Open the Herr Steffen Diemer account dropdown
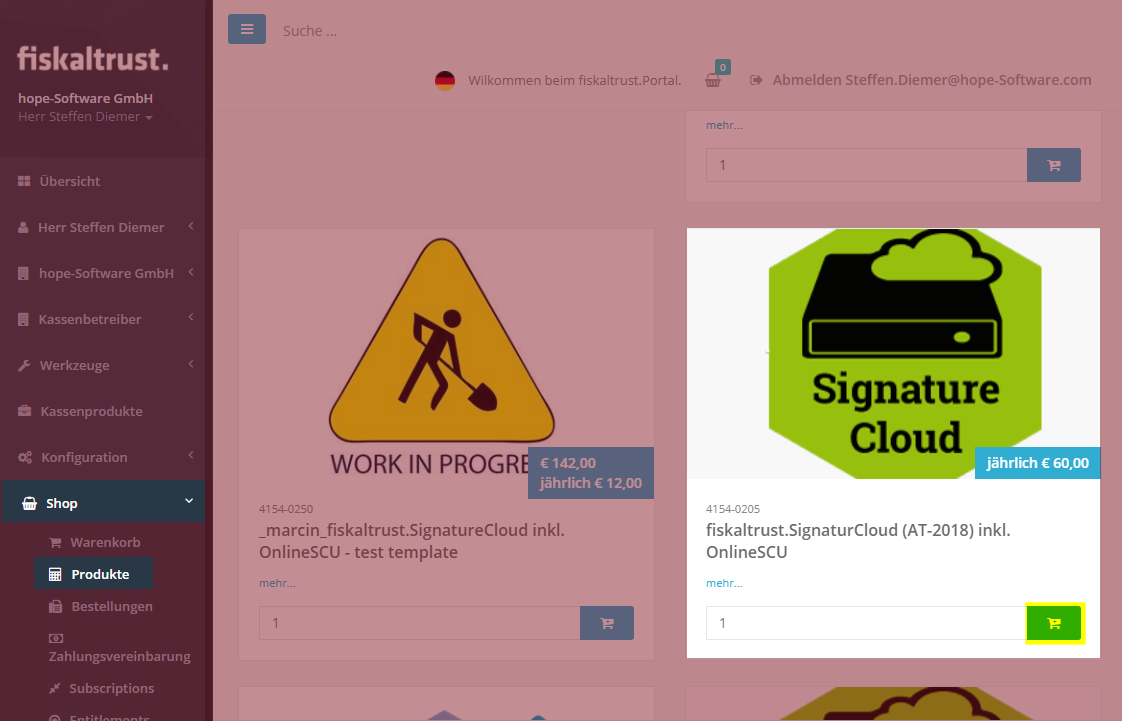Image resolution: width=1122 pixels, height=721 pixels. [85, 117]
